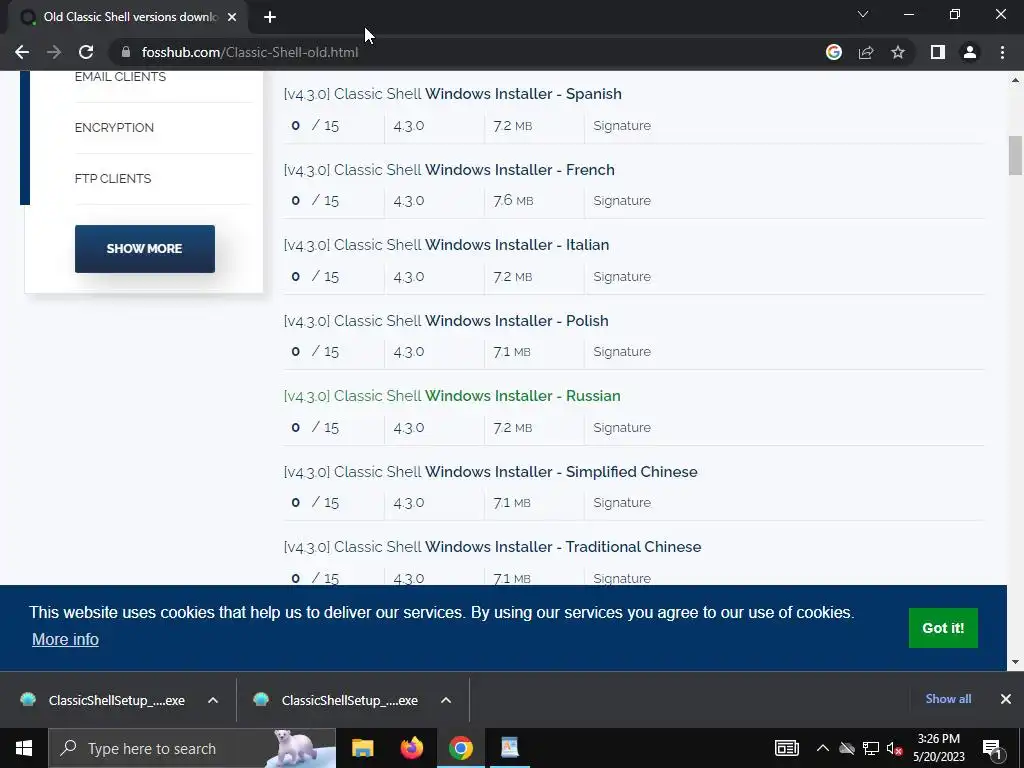Open Google icon in address bar
Image resolution: width=1024 pixels, height=768 pixels.
pyautogui.click(x=833, y=52)
